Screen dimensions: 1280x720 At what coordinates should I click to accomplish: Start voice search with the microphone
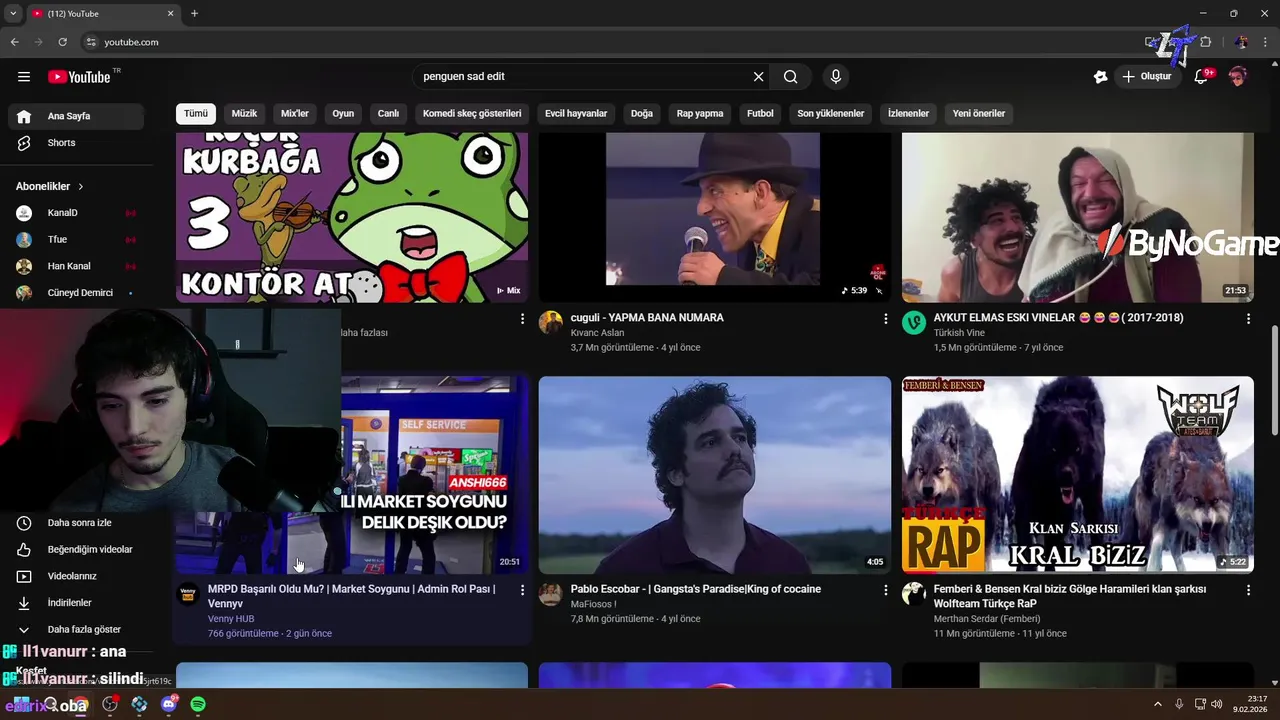(x=836, y=77)
